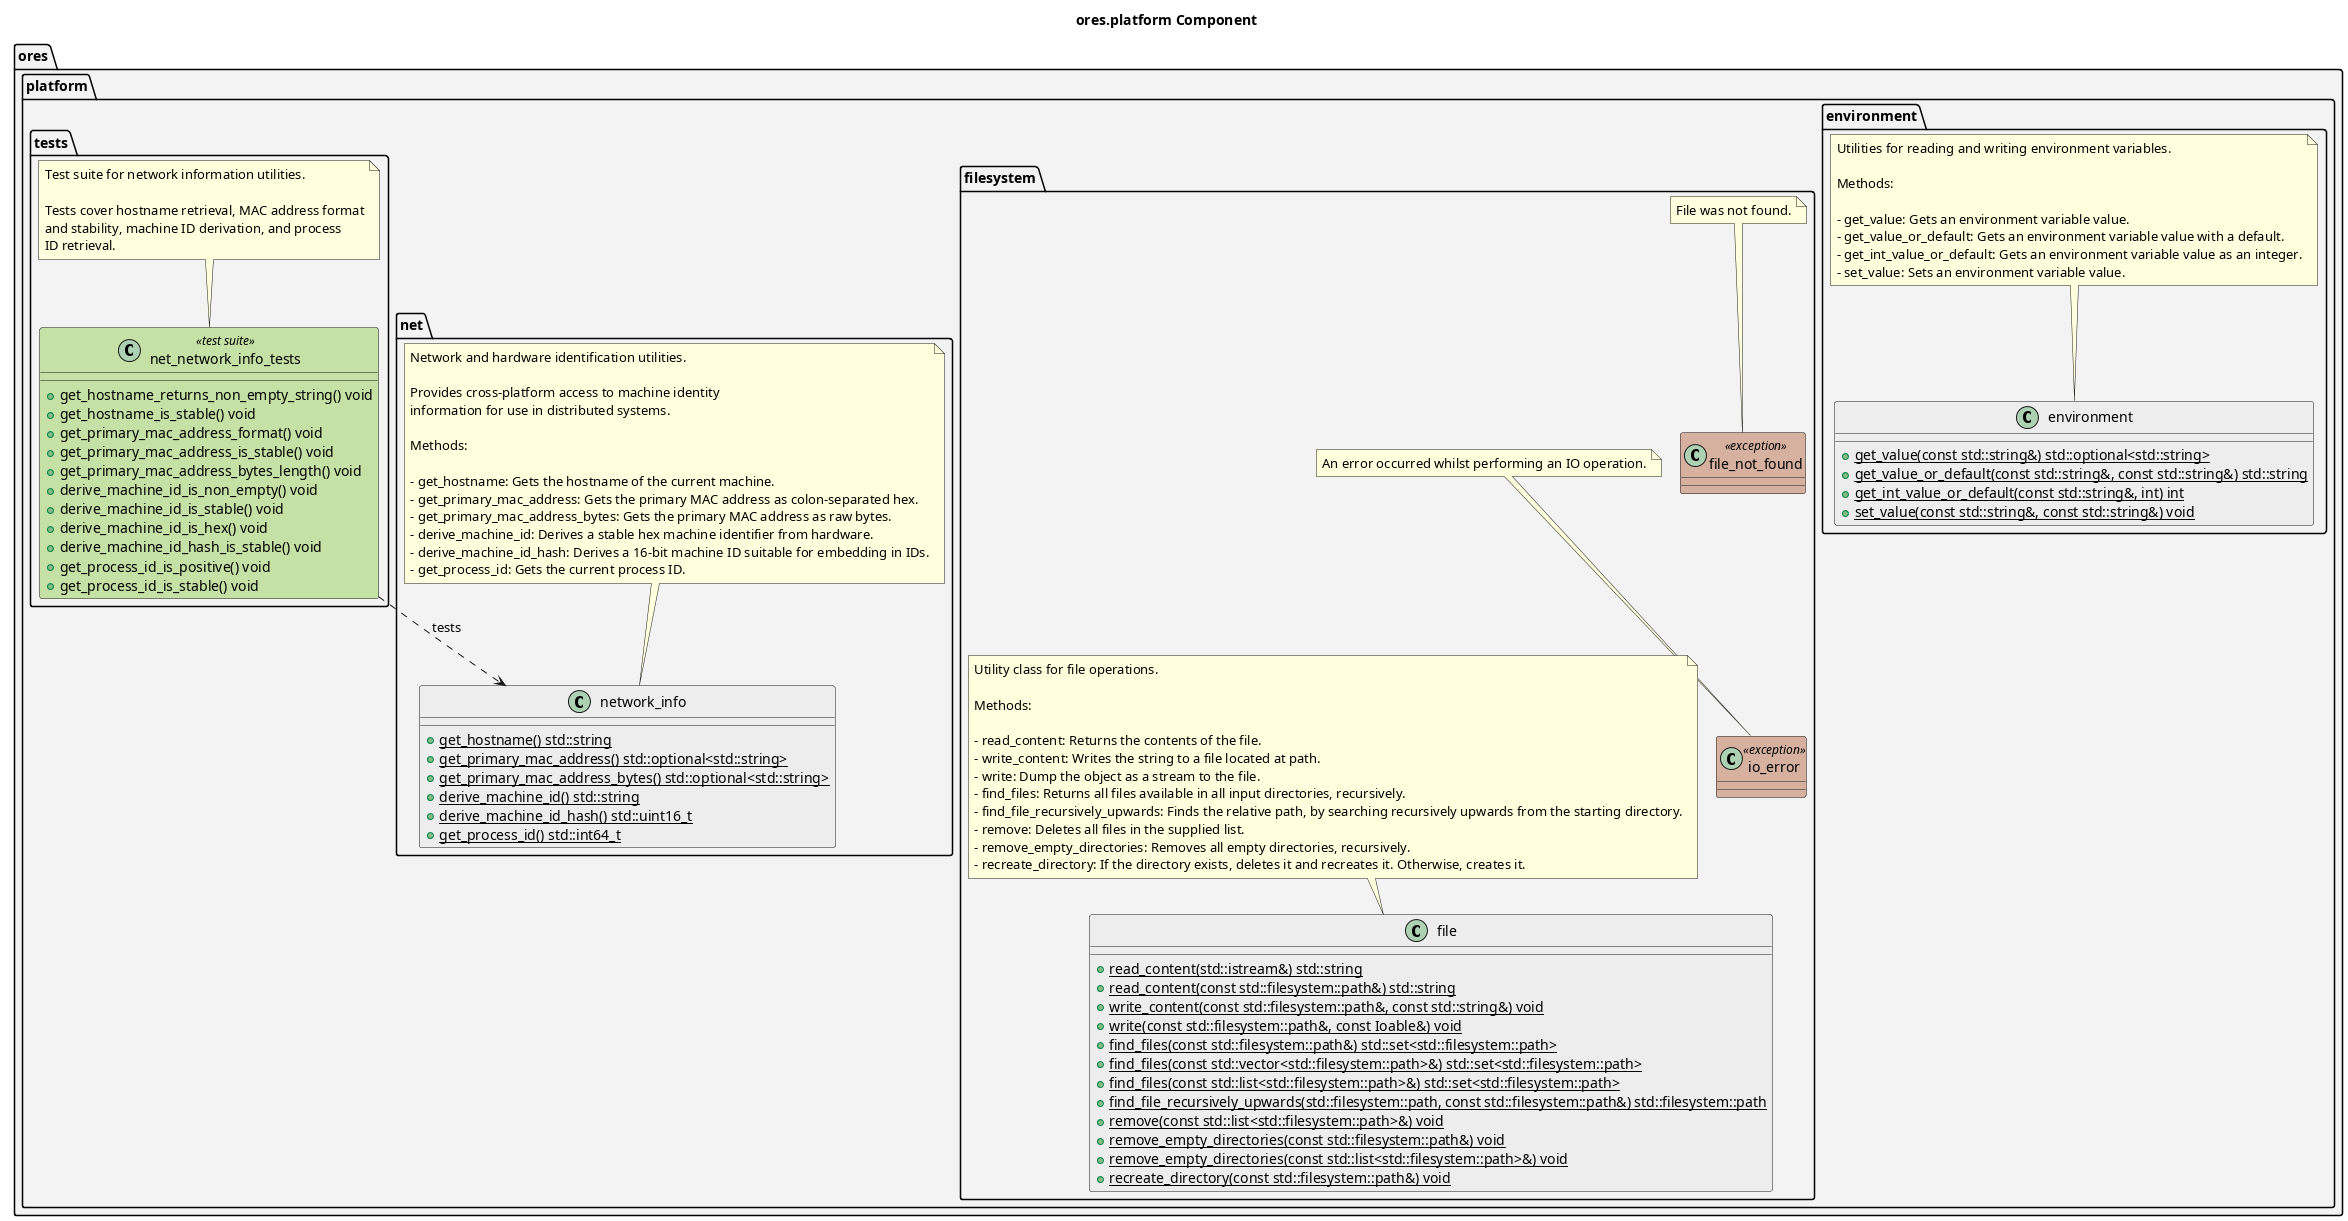Click the find_file_recursively_upwards method link
The height and width of the screenshot is (1221, 2348).
coord(1436,1102)
